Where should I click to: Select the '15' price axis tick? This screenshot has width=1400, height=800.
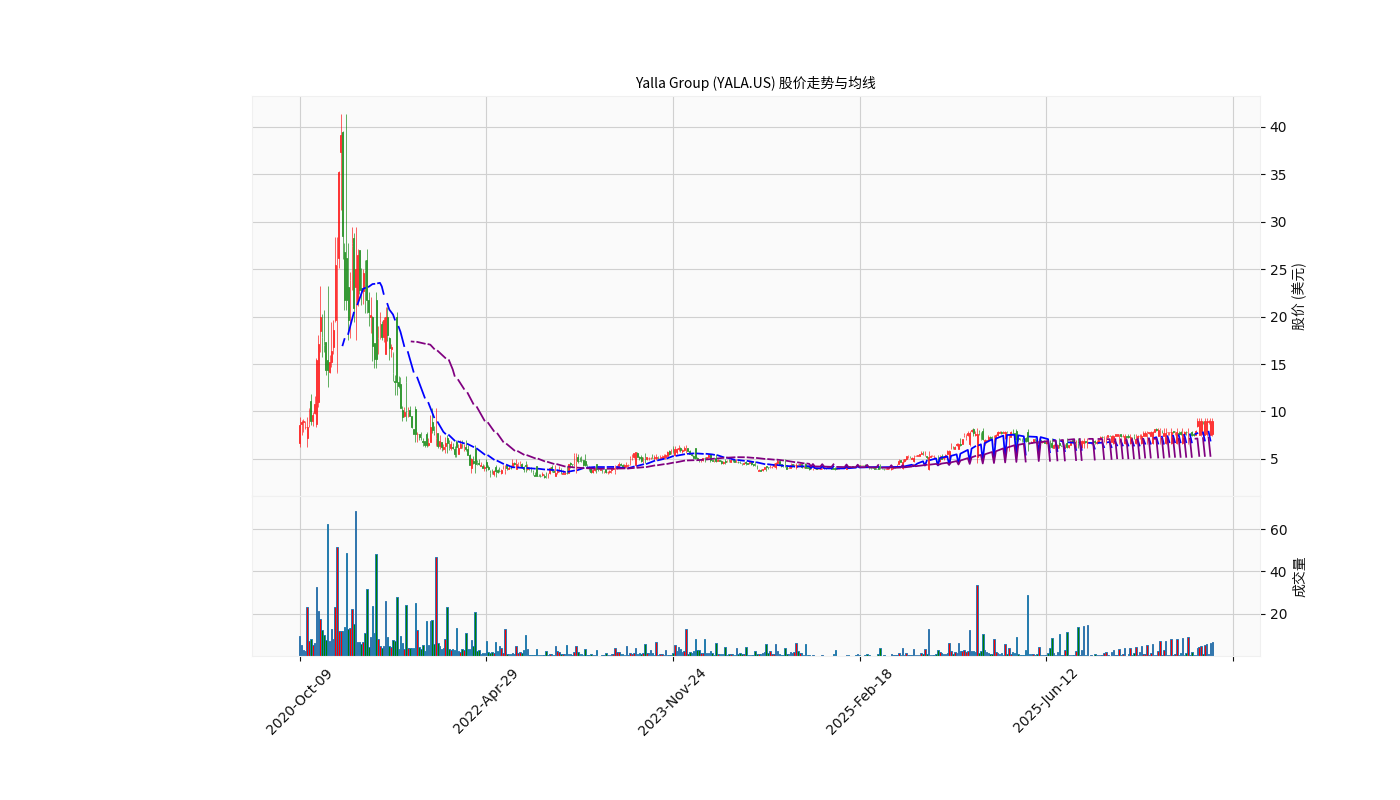pyautogui.click(x=1278, y=365)
